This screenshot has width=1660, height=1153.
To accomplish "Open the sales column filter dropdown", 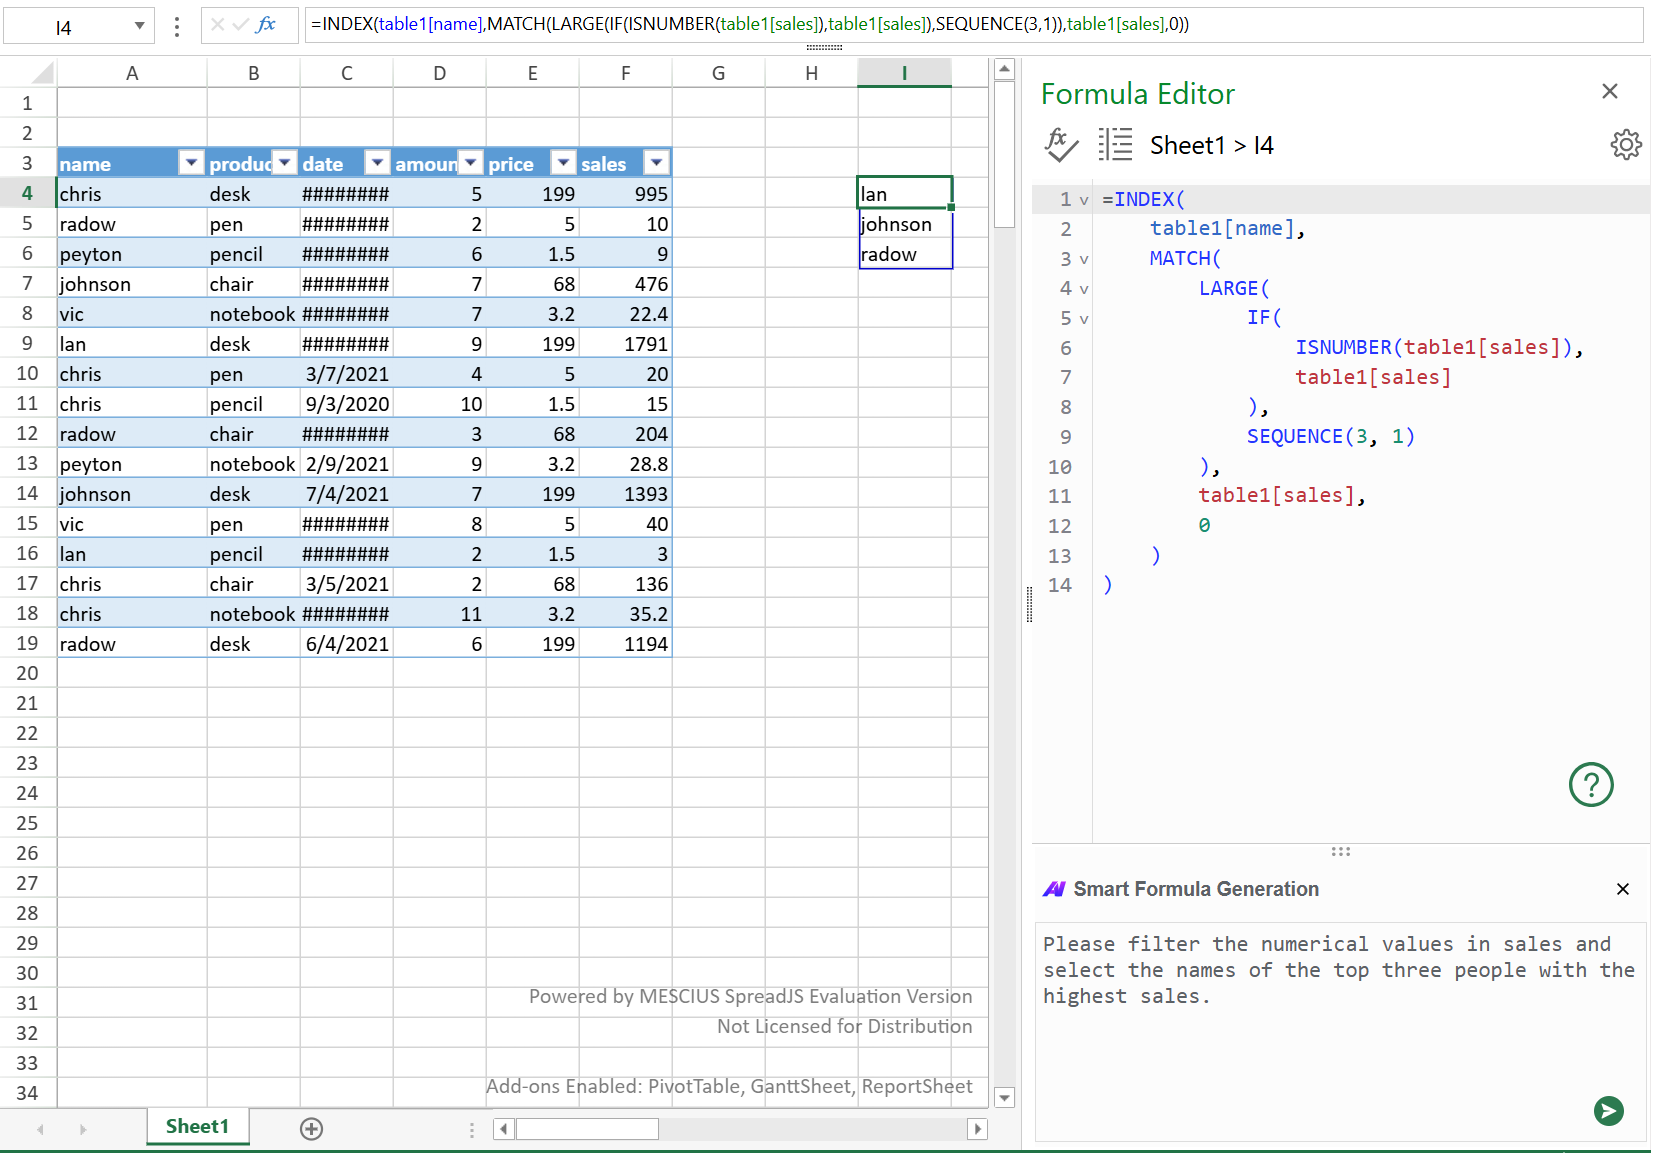I will (657, 162).
